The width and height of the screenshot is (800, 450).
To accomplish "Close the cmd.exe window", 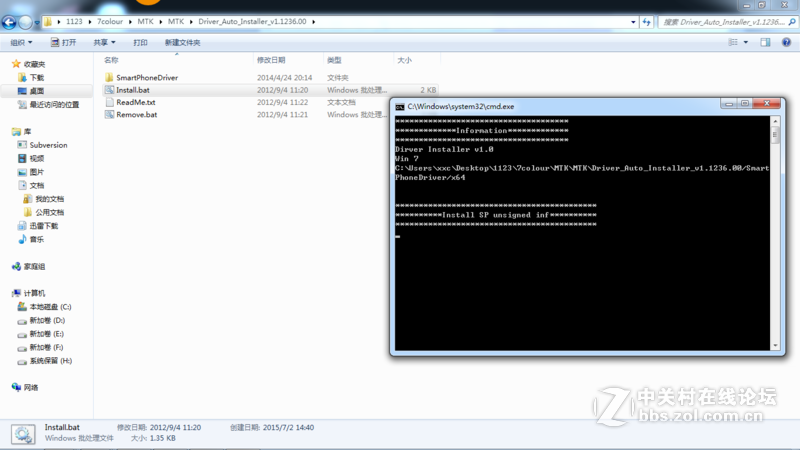I will [767, 104].
